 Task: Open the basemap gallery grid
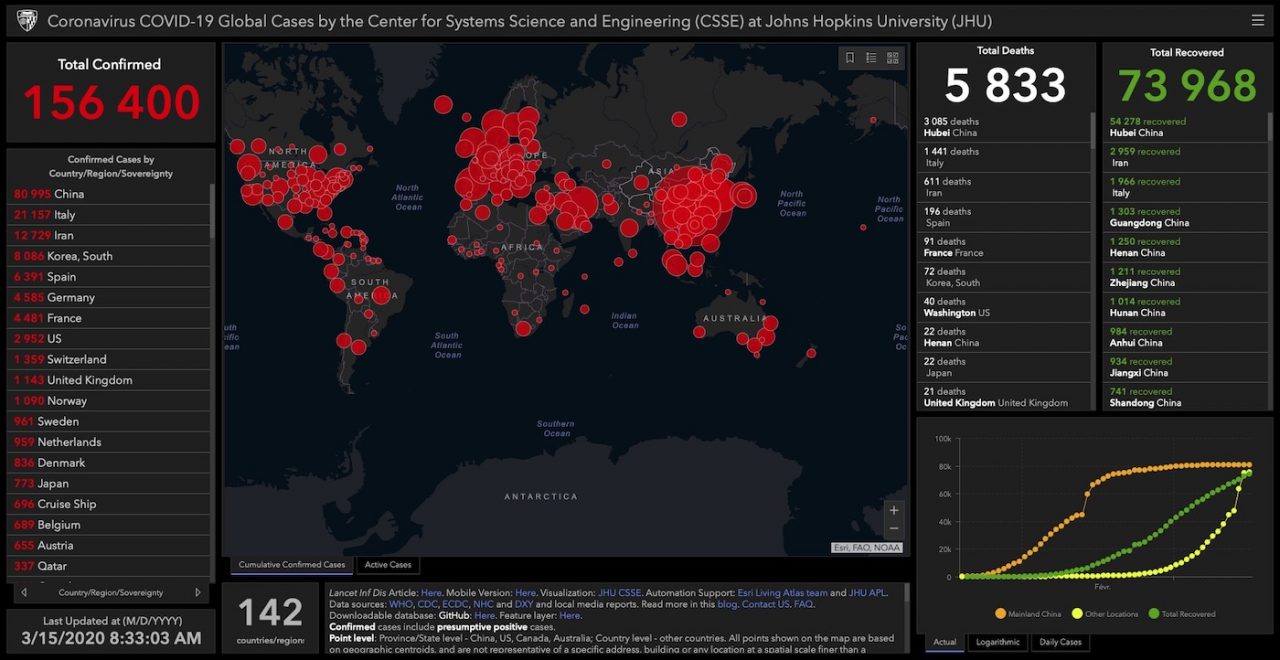click(893, 58)
